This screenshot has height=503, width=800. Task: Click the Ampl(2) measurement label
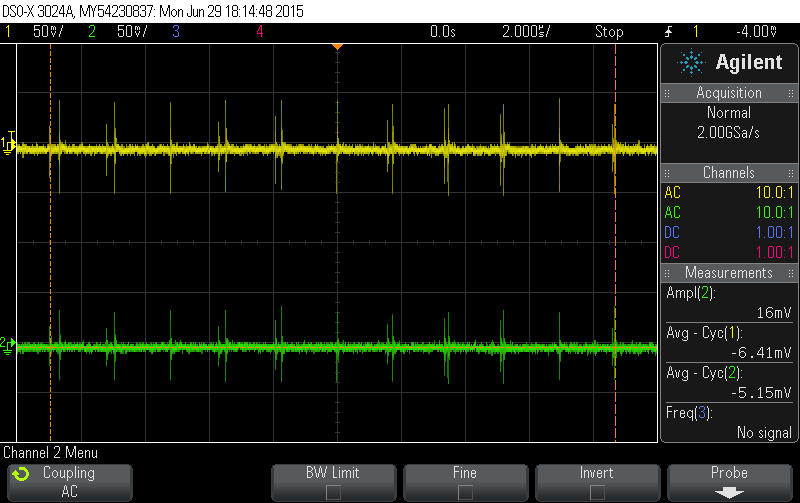[x=691, y=293]
